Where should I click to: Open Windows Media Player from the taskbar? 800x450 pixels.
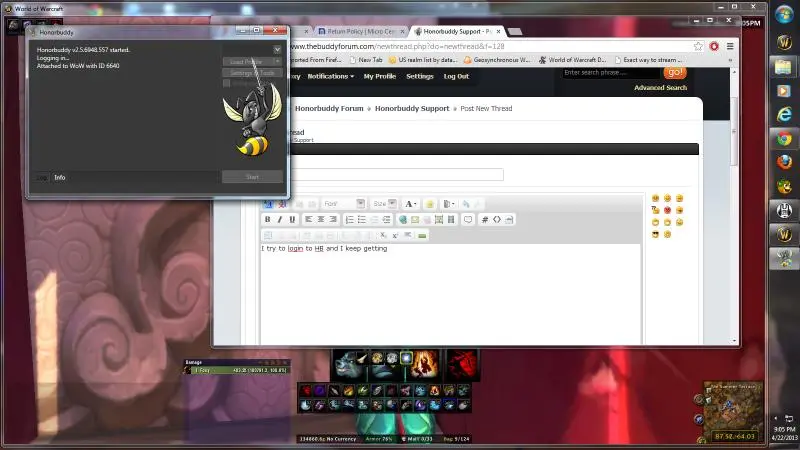[784, 90]
